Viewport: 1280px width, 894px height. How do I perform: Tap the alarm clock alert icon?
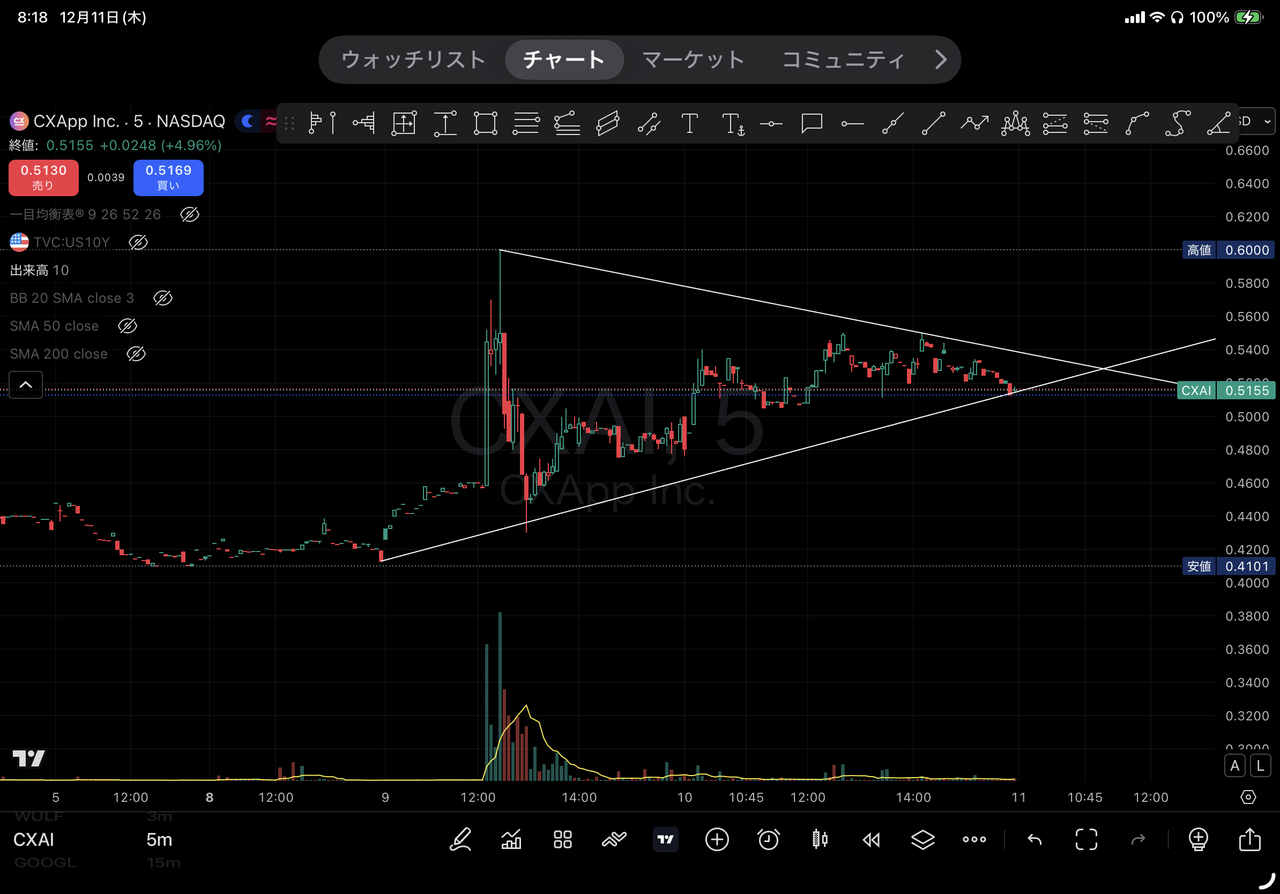pos(768,840)
